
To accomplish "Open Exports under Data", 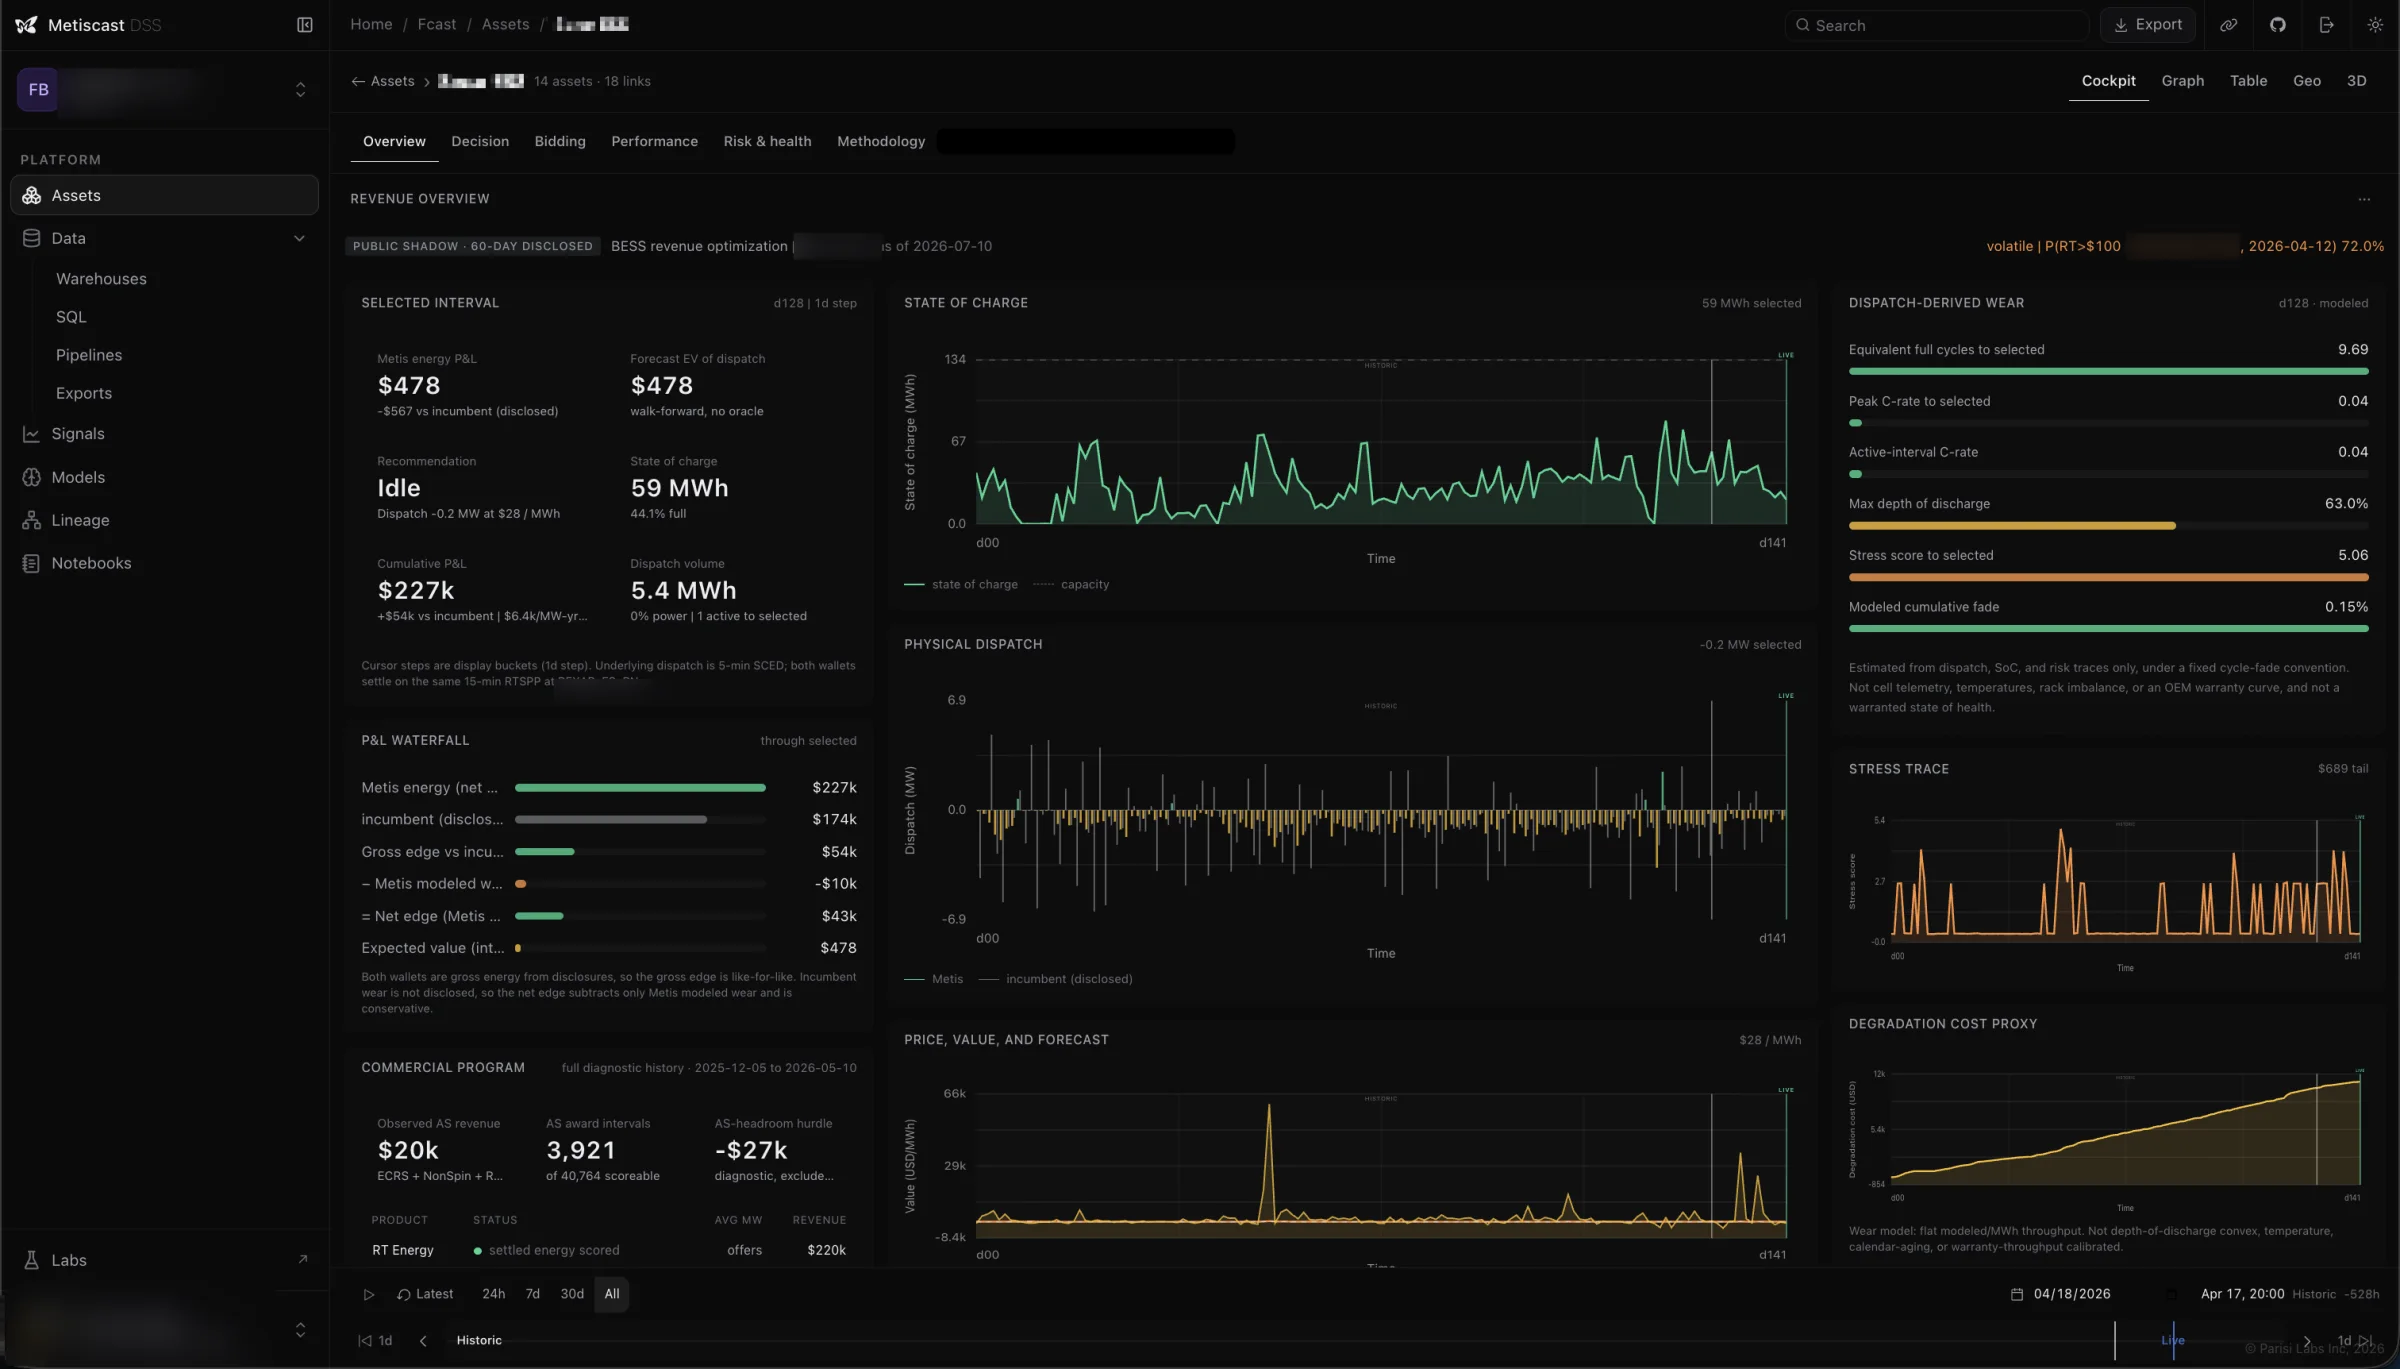I will click(x=84, y=393).
